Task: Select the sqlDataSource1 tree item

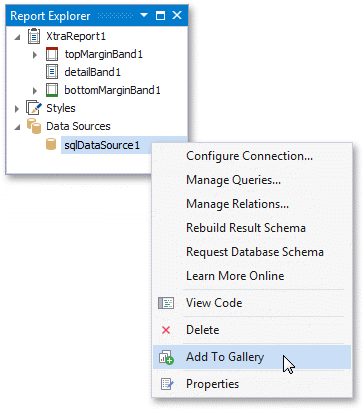Action: coord(102,145)
